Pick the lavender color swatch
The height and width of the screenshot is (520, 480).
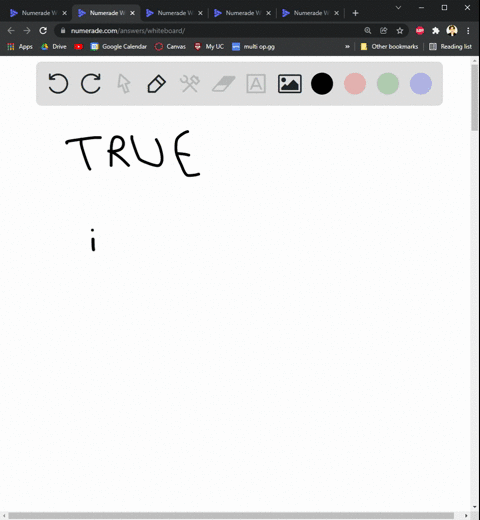(x=421, y=83)
